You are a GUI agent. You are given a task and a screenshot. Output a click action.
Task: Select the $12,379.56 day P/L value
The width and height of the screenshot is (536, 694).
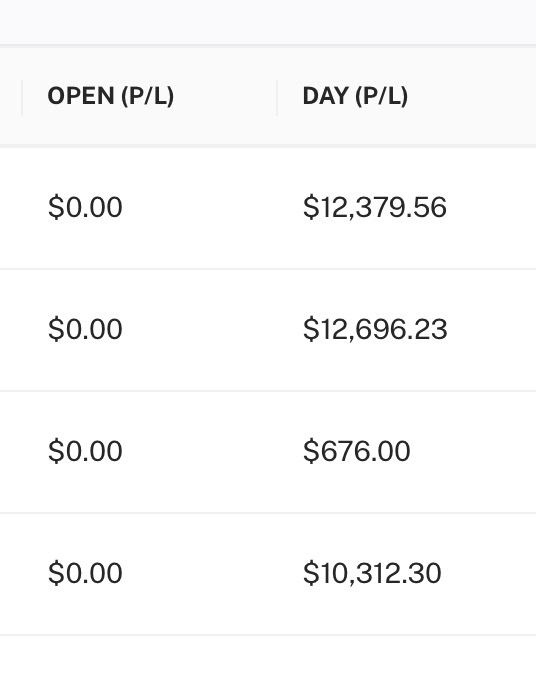point(374,207)
